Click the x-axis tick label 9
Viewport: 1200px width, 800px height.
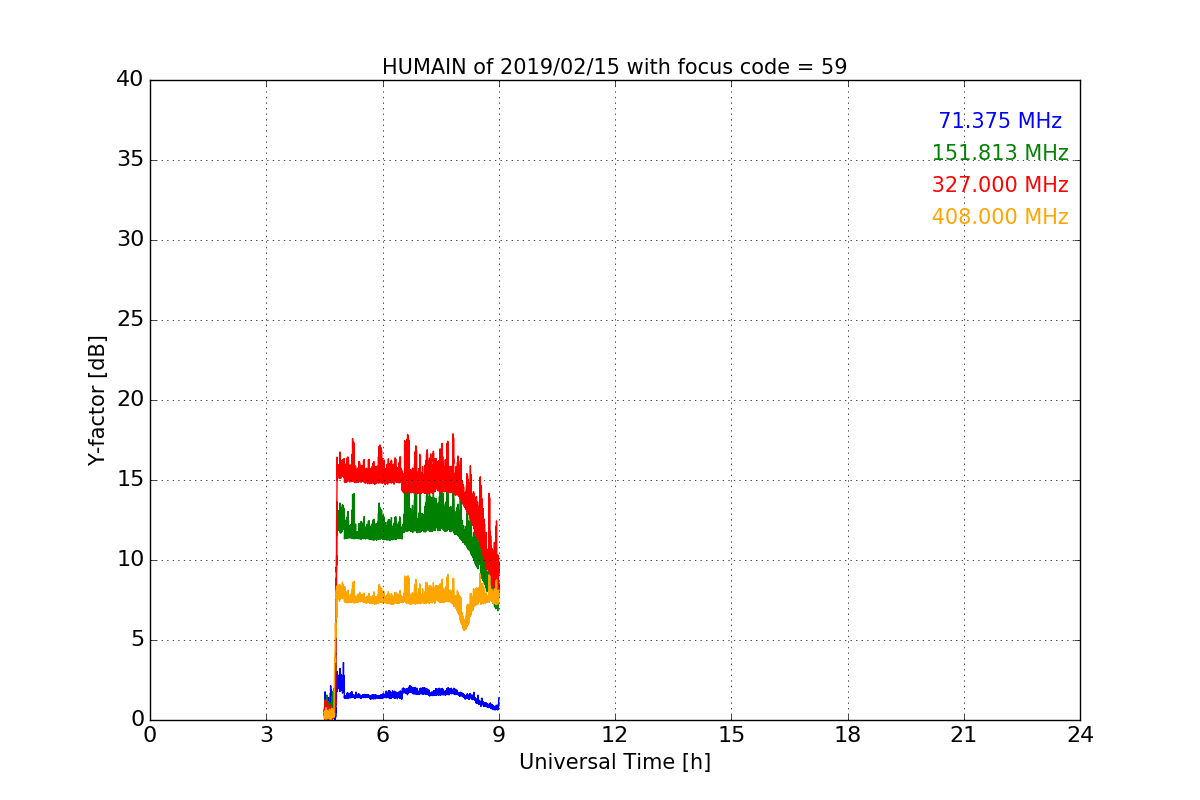tap(499, 735)
